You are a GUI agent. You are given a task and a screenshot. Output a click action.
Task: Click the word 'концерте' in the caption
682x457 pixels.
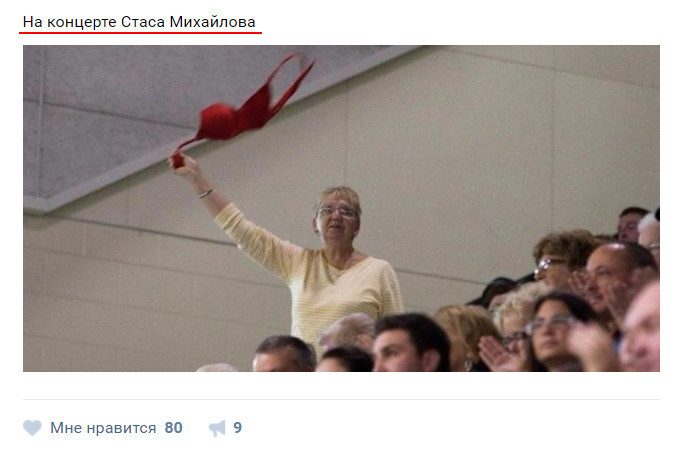pos(82,23)
